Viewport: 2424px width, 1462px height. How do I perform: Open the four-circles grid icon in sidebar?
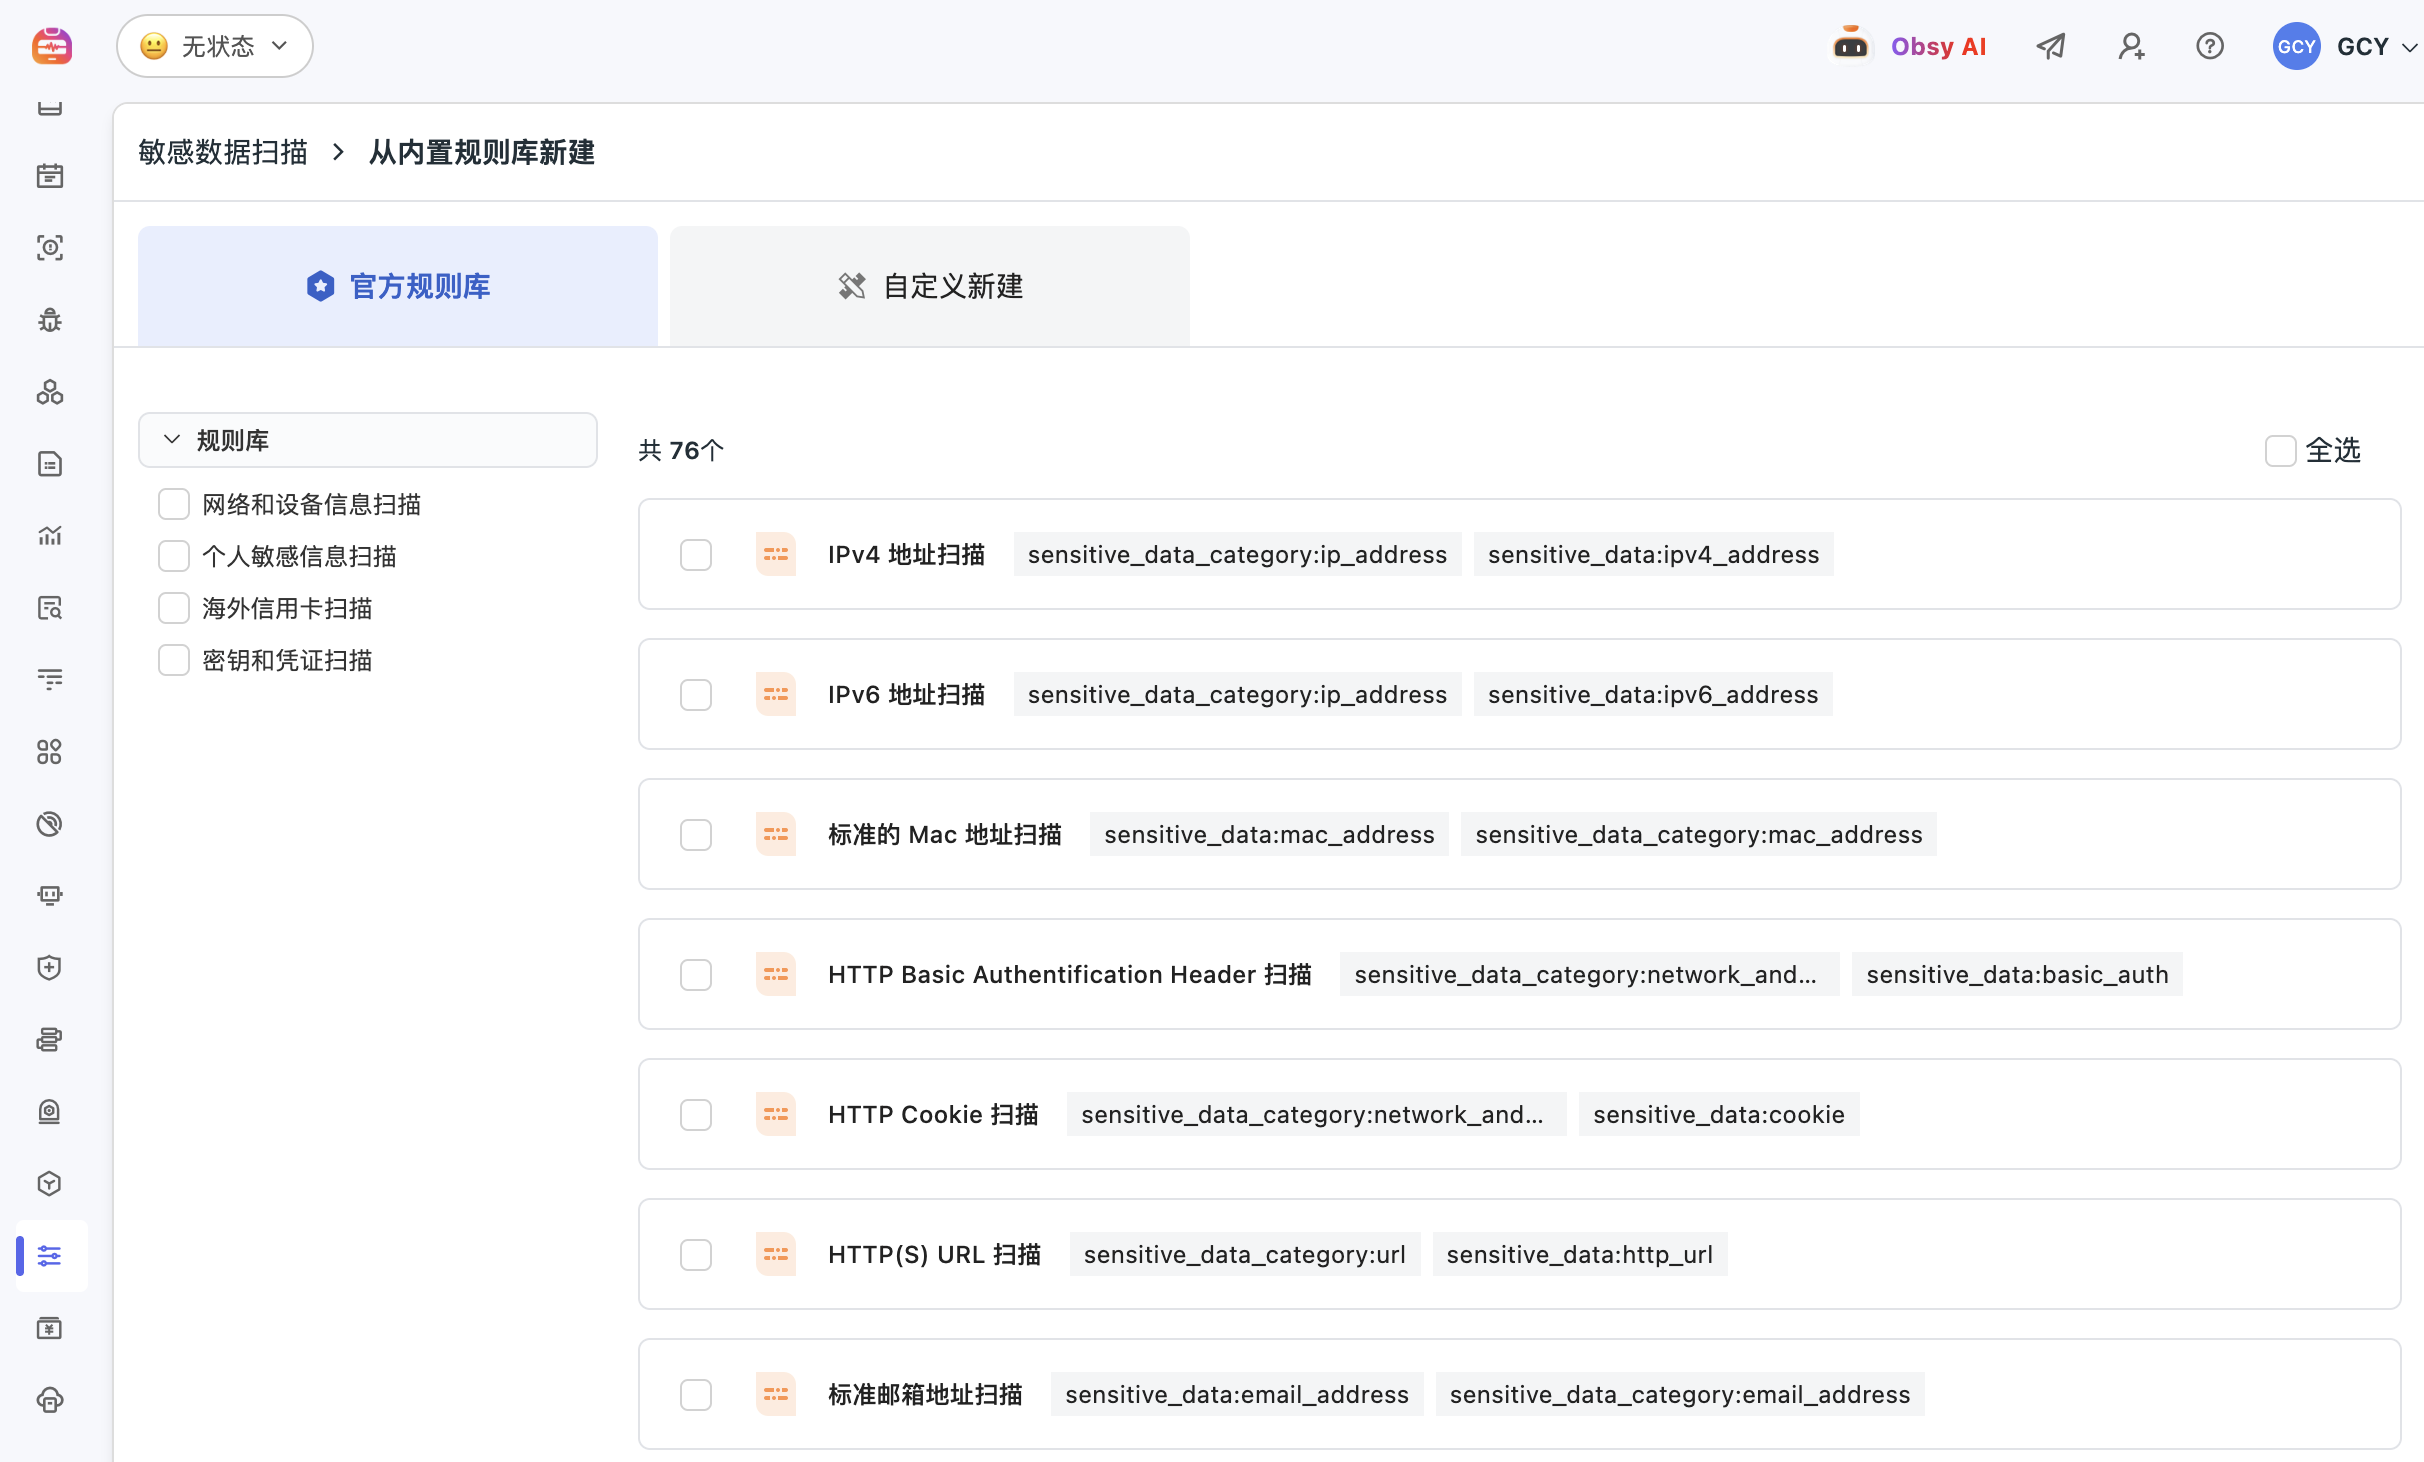pyautogui.click(x=50, y=752)
